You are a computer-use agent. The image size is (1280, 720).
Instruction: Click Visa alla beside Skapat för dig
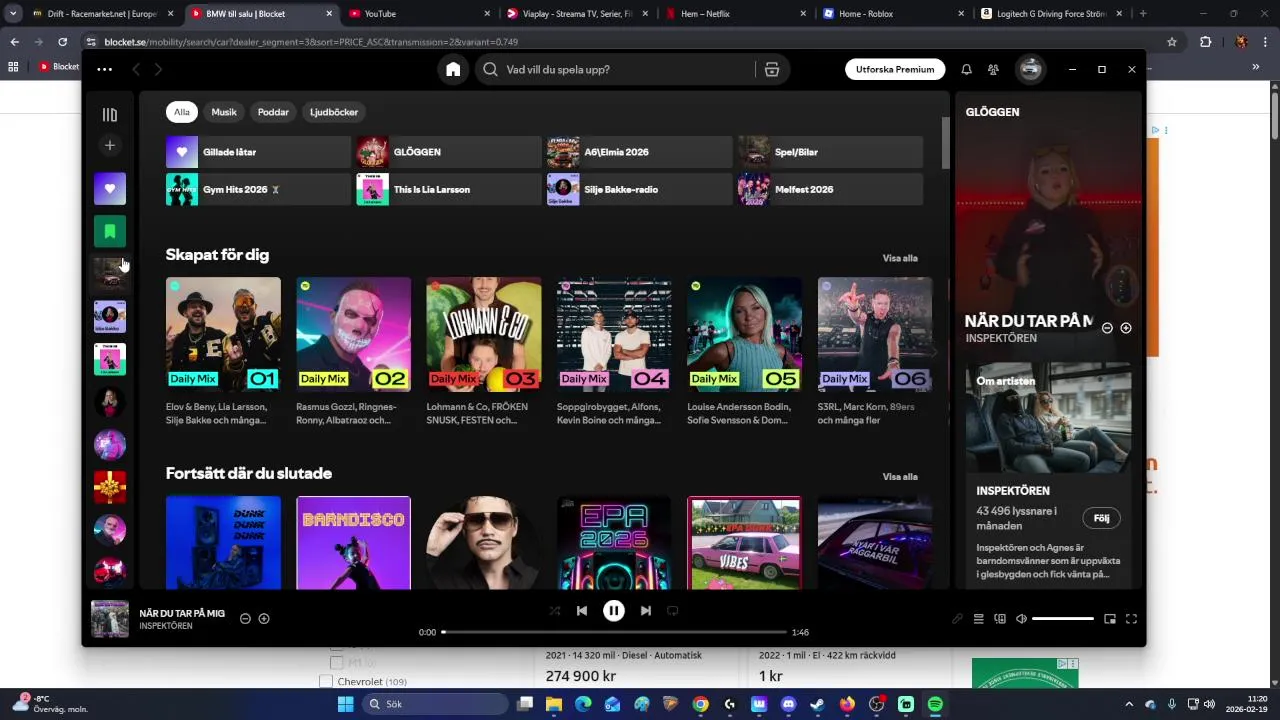pos(900,258)
